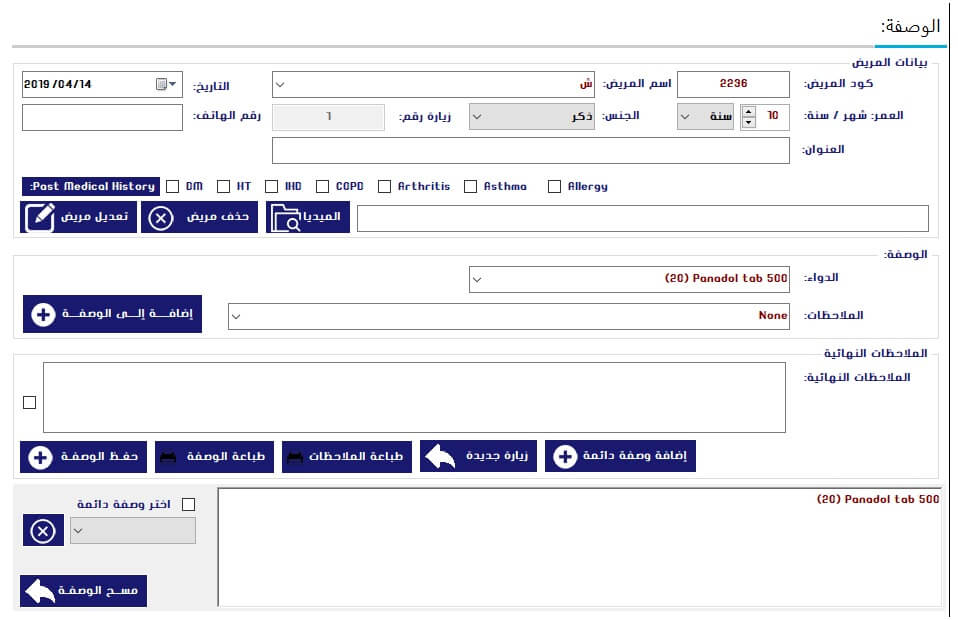This screenshot has height=620, width=958.
Task: Click the circled X icon on حذف مريض
Action: pos(161,217)
